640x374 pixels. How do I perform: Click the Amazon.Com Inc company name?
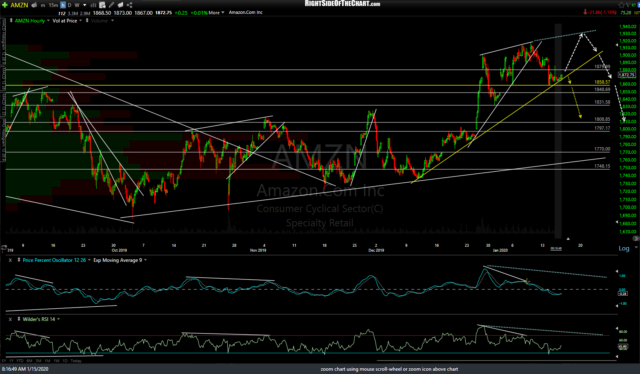click(245, 12)
